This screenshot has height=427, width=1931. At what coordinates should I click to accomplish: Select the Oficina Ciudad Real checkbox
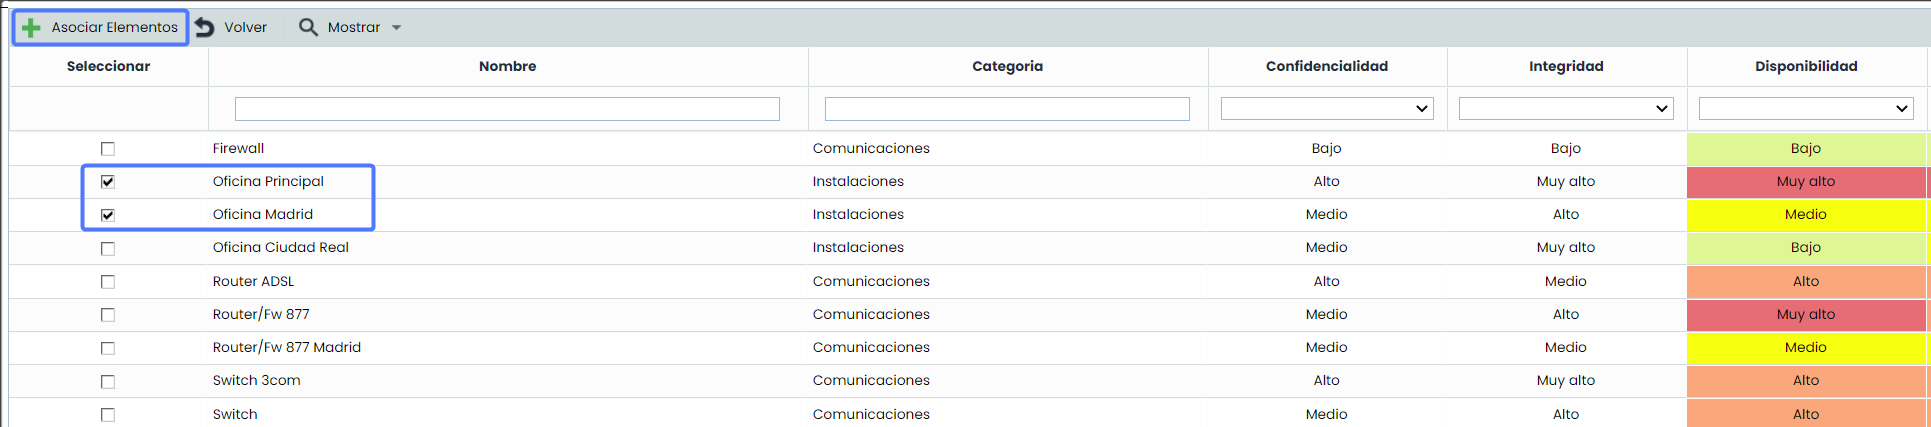108,248
